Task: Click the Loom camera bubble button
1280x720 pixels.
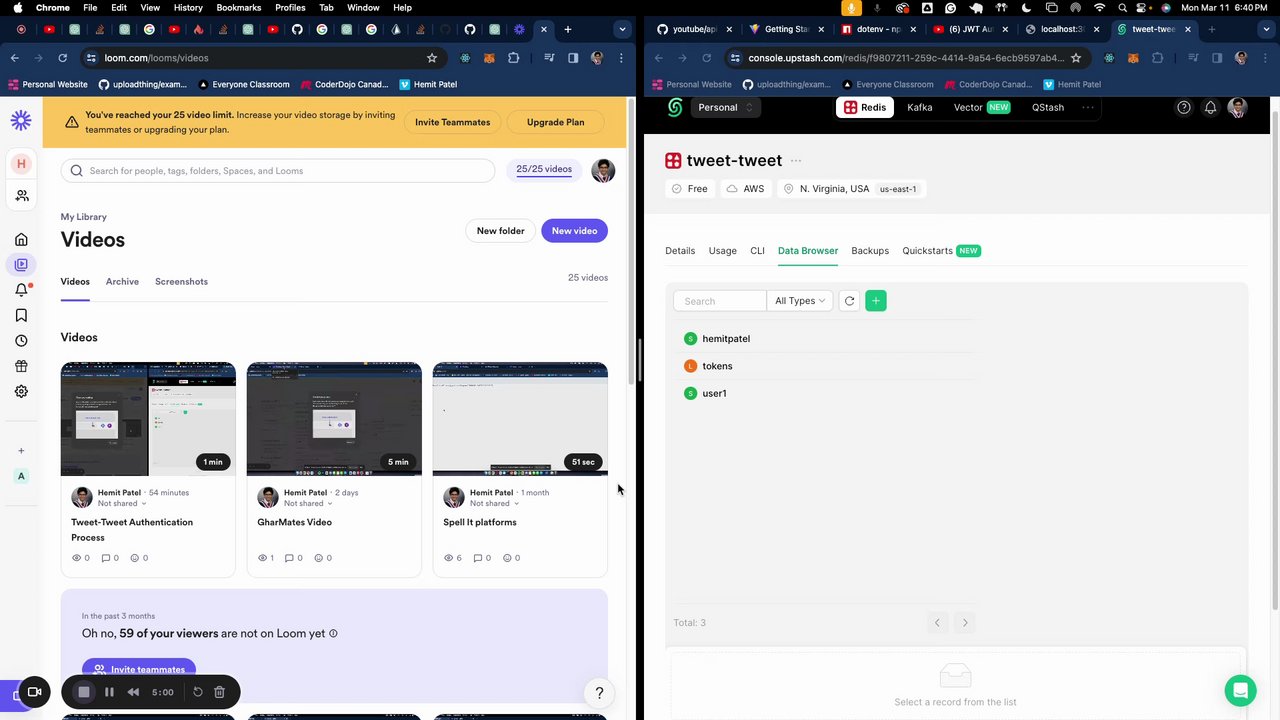Action: pyautogui.click(x=33, y=692)
